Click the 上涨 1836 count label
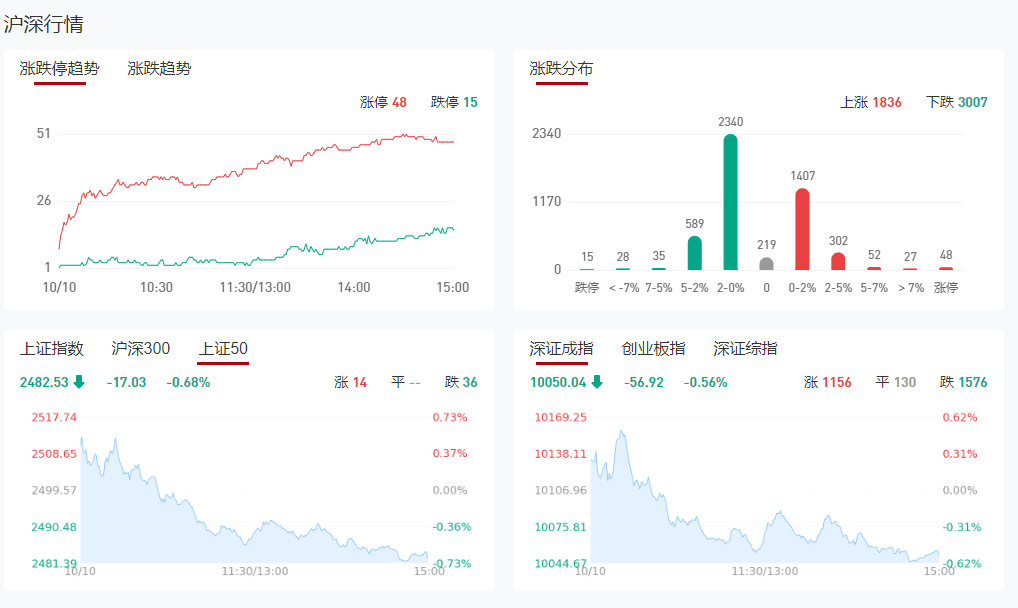 [871, 102]
